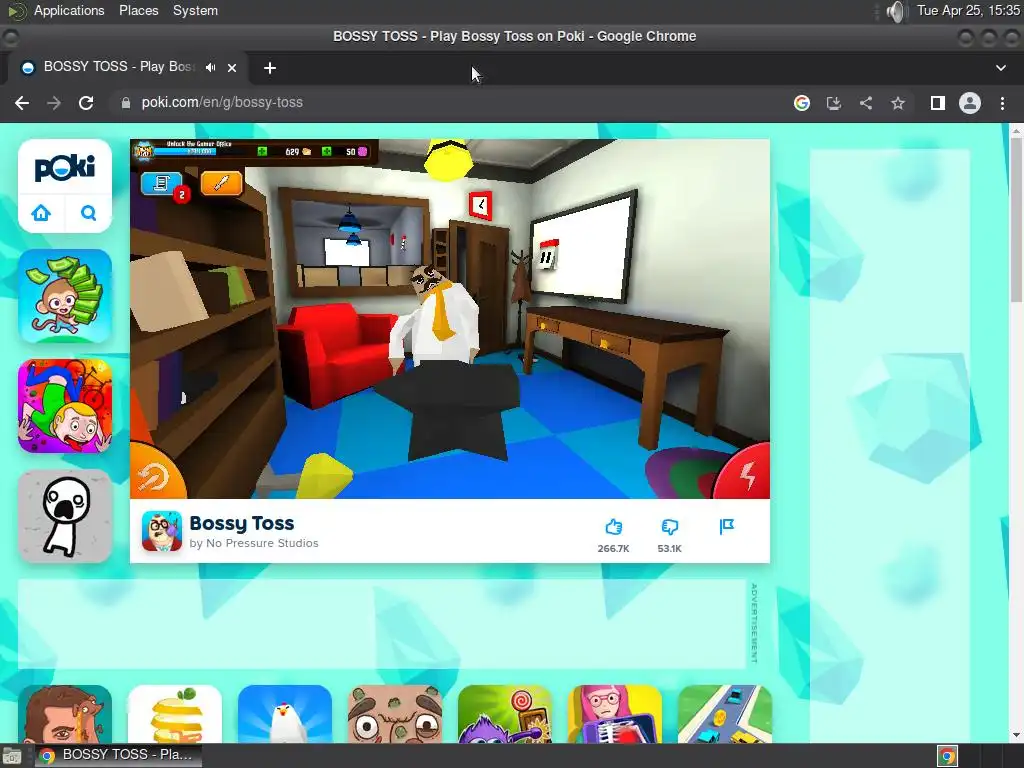The image size is (1024, 768).
Task: Open the white chicken game thumbnail
Action: [x=285, y=714]
